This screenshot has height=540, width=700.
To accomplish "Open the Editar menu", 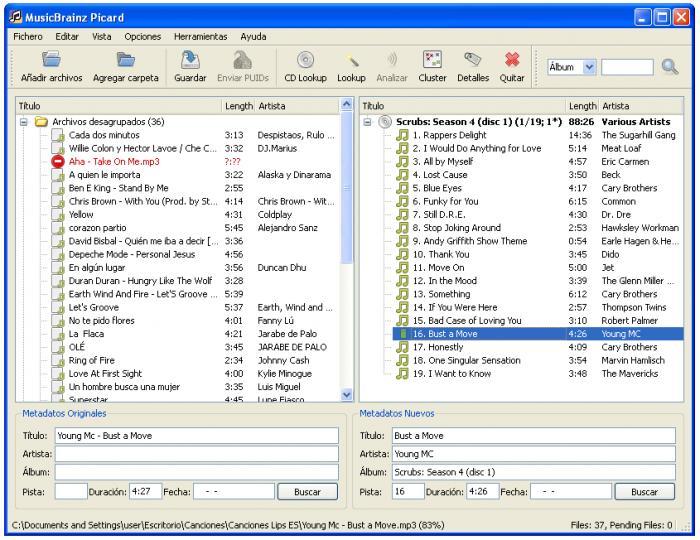I will click(67, 37).
